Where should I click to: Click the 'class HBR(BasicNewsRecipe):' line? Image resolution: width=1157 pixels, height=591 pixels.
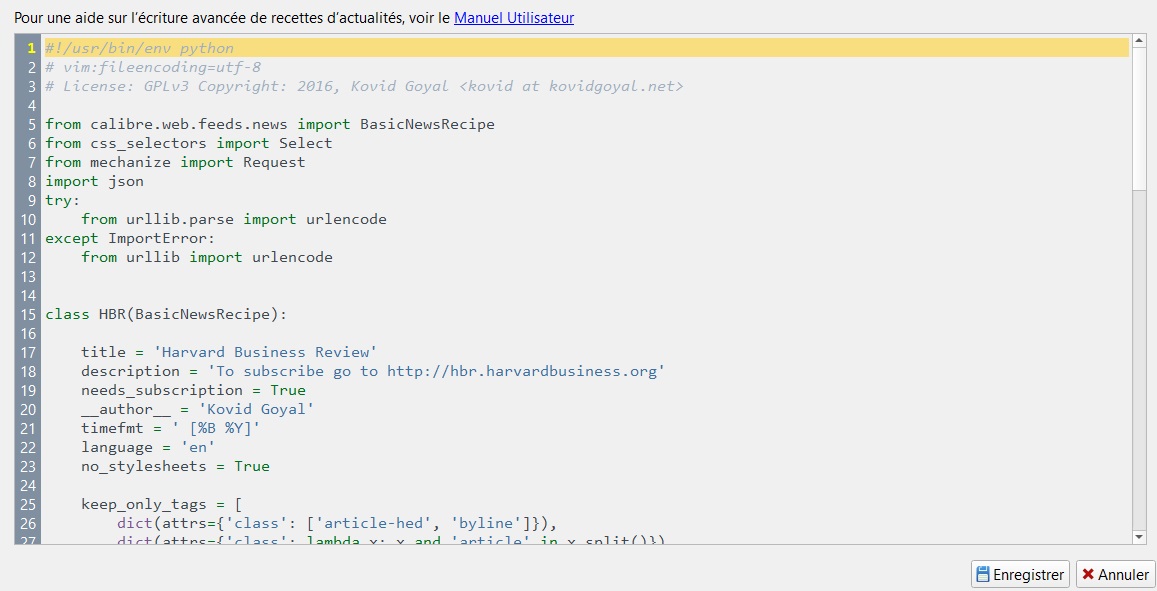click(x=166, y=314)
